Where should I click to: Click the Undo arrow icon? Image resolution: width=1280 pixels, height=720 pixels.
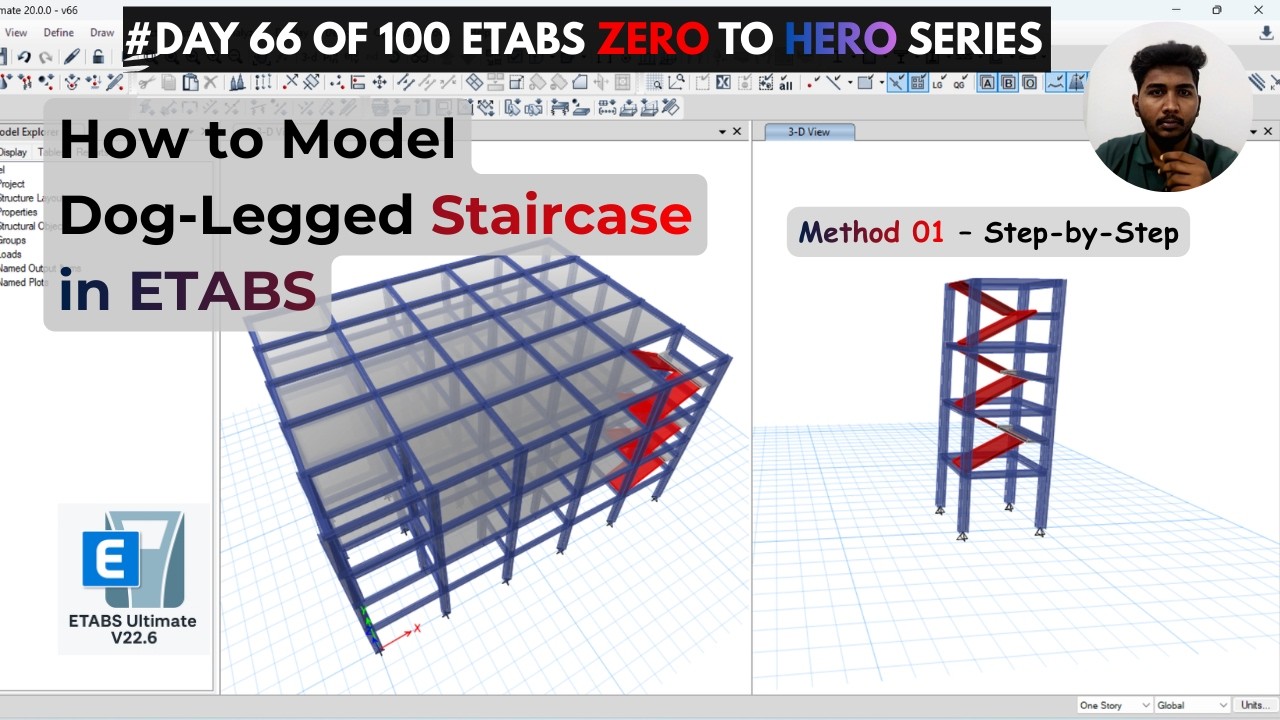(x=24, y=57)
